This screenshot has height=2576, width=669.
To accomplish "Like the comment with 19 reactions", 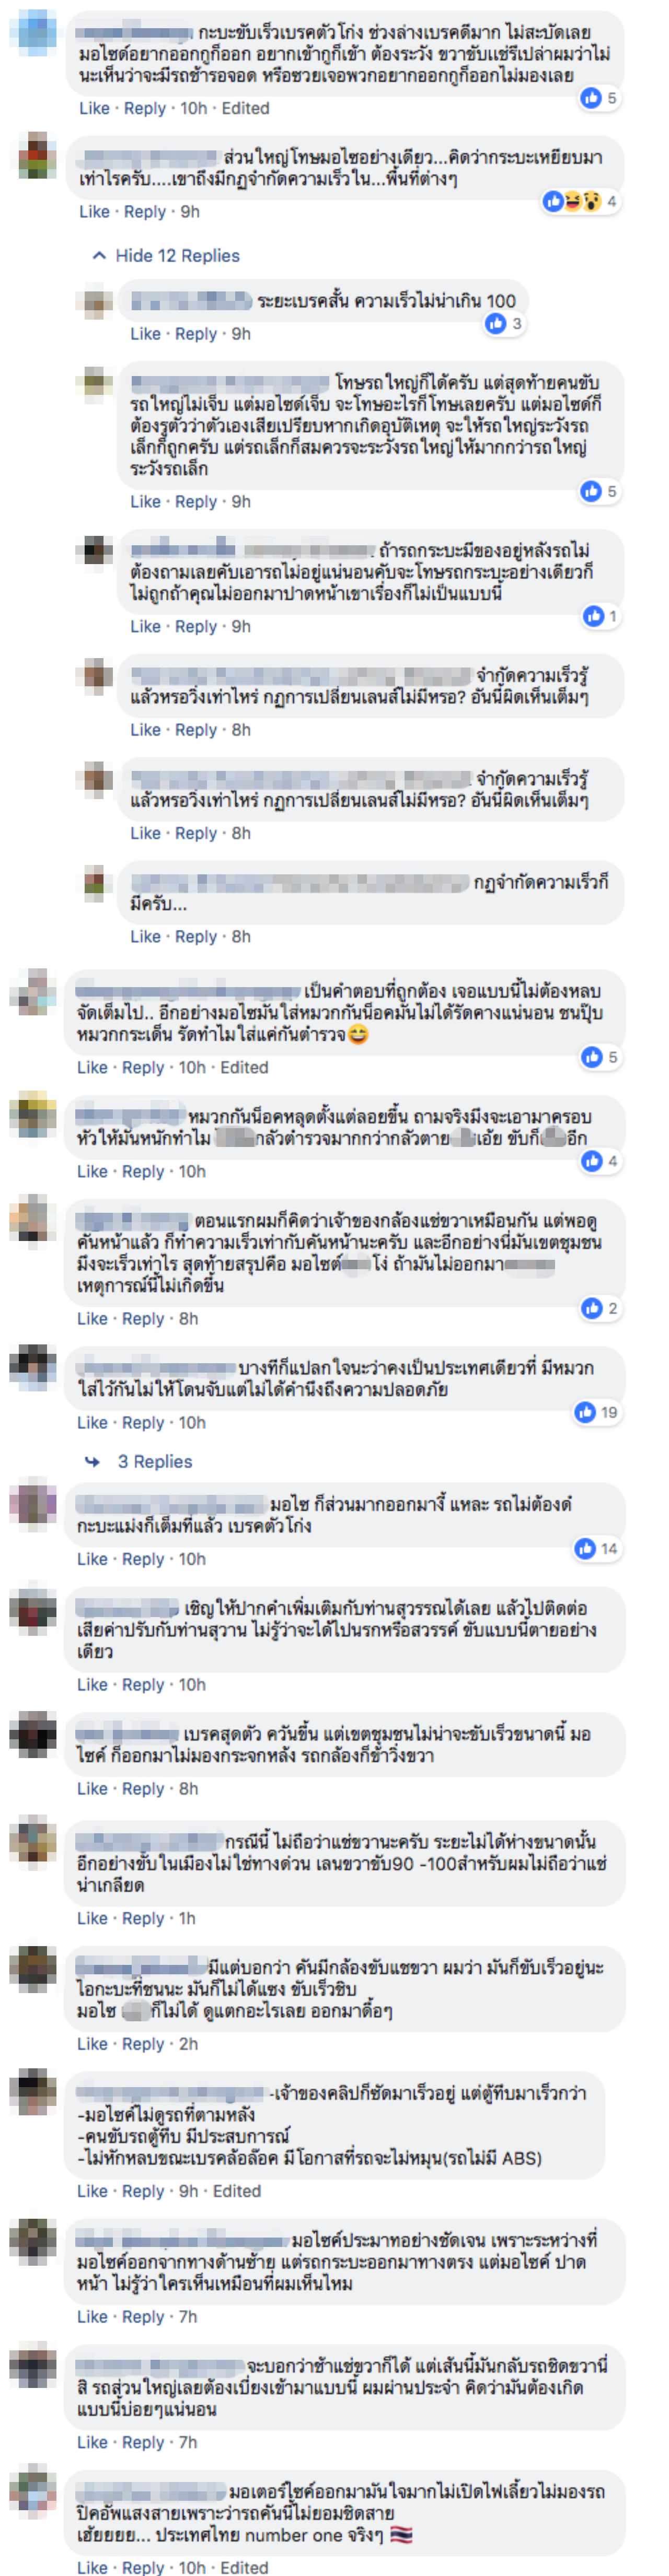I will pos(92,1422).
